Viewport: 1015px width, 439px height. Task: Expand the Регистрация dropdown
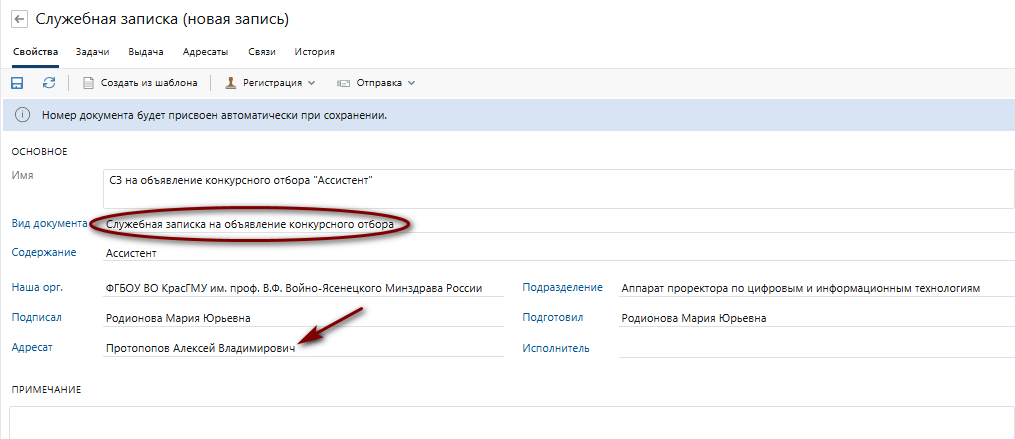coord(270,83)
